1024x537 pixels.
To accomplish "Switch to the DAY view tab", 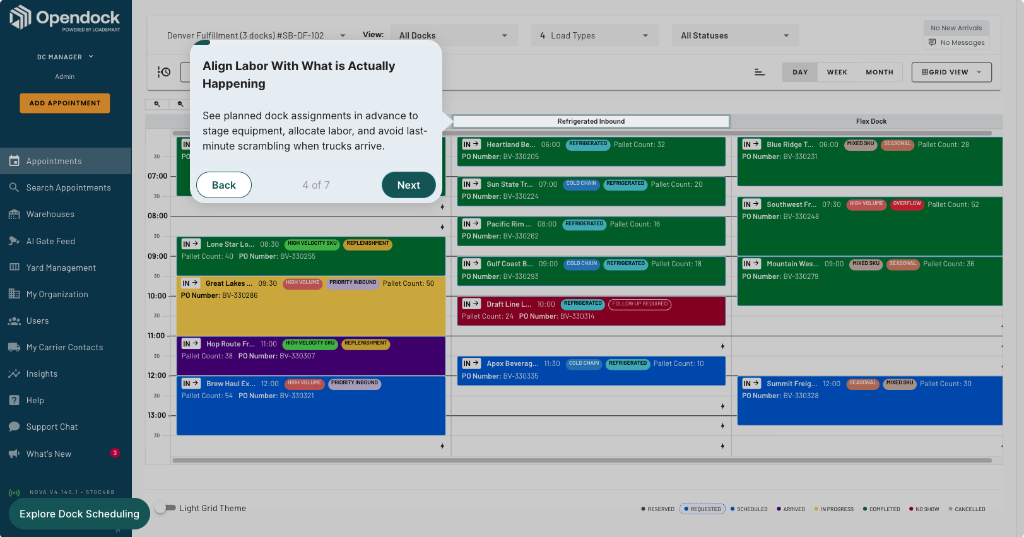I will pos(800,72).
